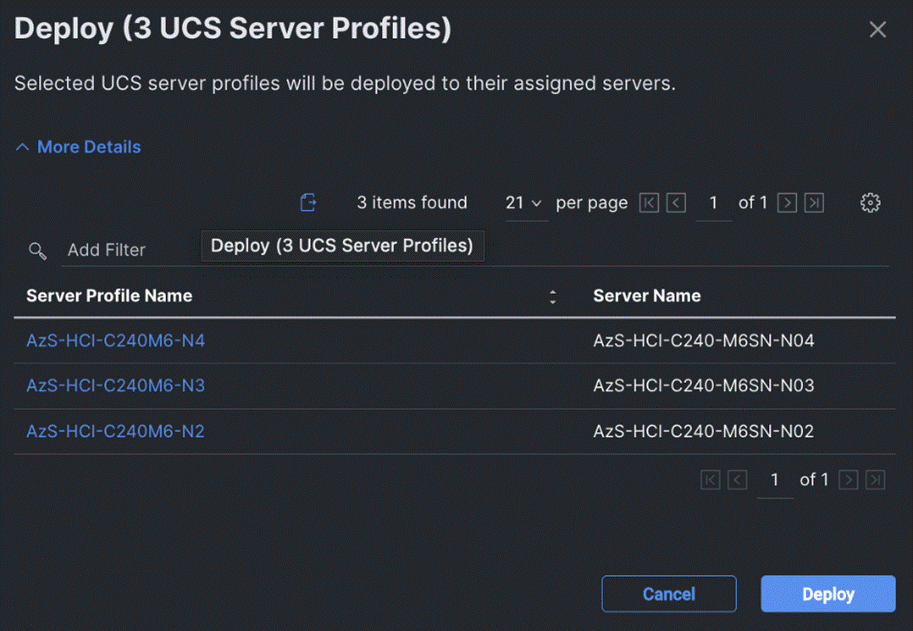Screen dimensions: 913x631
Task: Open the per page count dropdown showing 21
Action: [524, 202]
